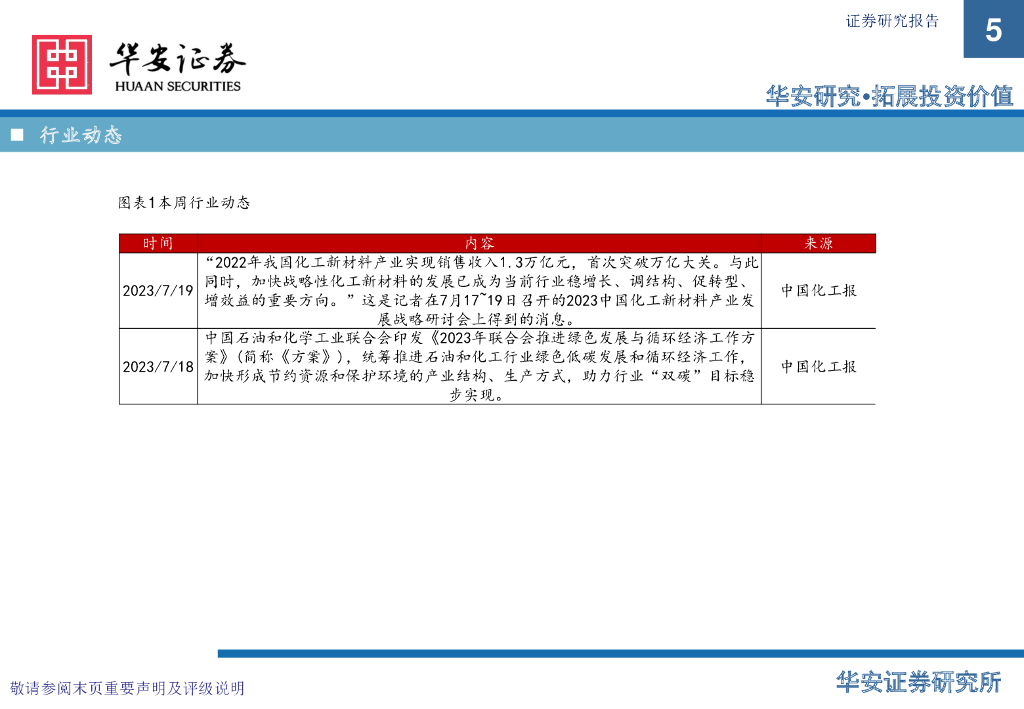Viewport: 1024px width, 709px height.
Task: Click the 华安证券 calligraphy company name
Action: point(178,58)
